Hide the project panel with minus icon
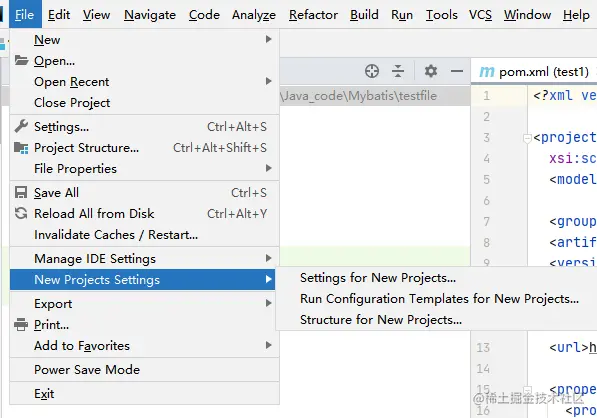Viewport: 597px width, 418px height. pos(457,71)
